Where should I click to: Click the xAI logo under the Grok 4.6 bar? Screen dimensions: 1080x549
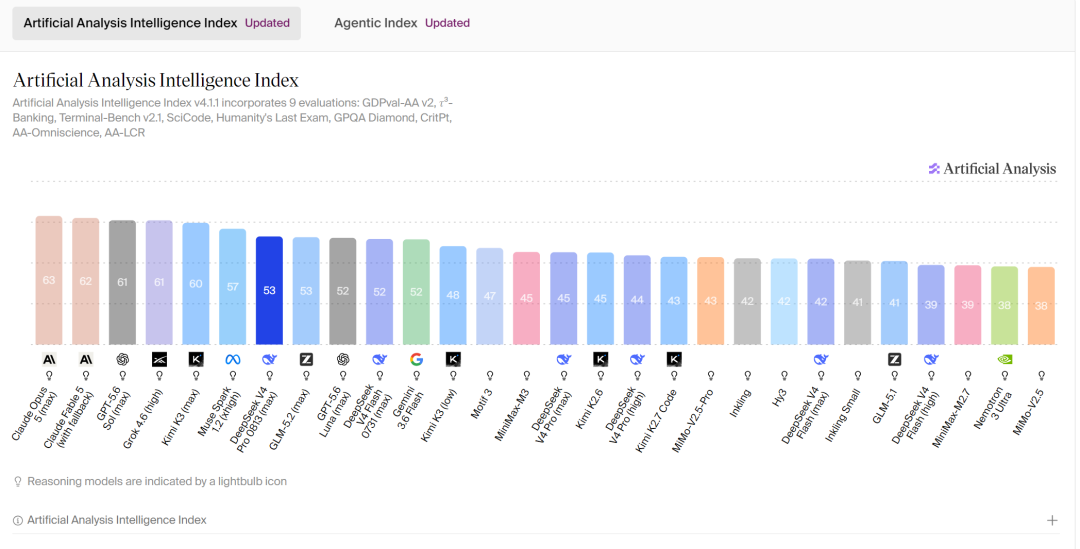[159, 360]
